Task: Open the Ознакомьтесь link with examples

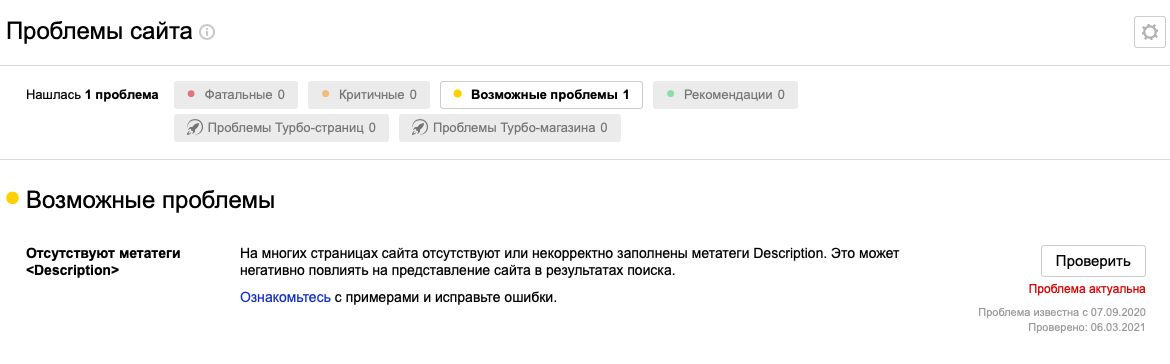Action: coord(285,298)
